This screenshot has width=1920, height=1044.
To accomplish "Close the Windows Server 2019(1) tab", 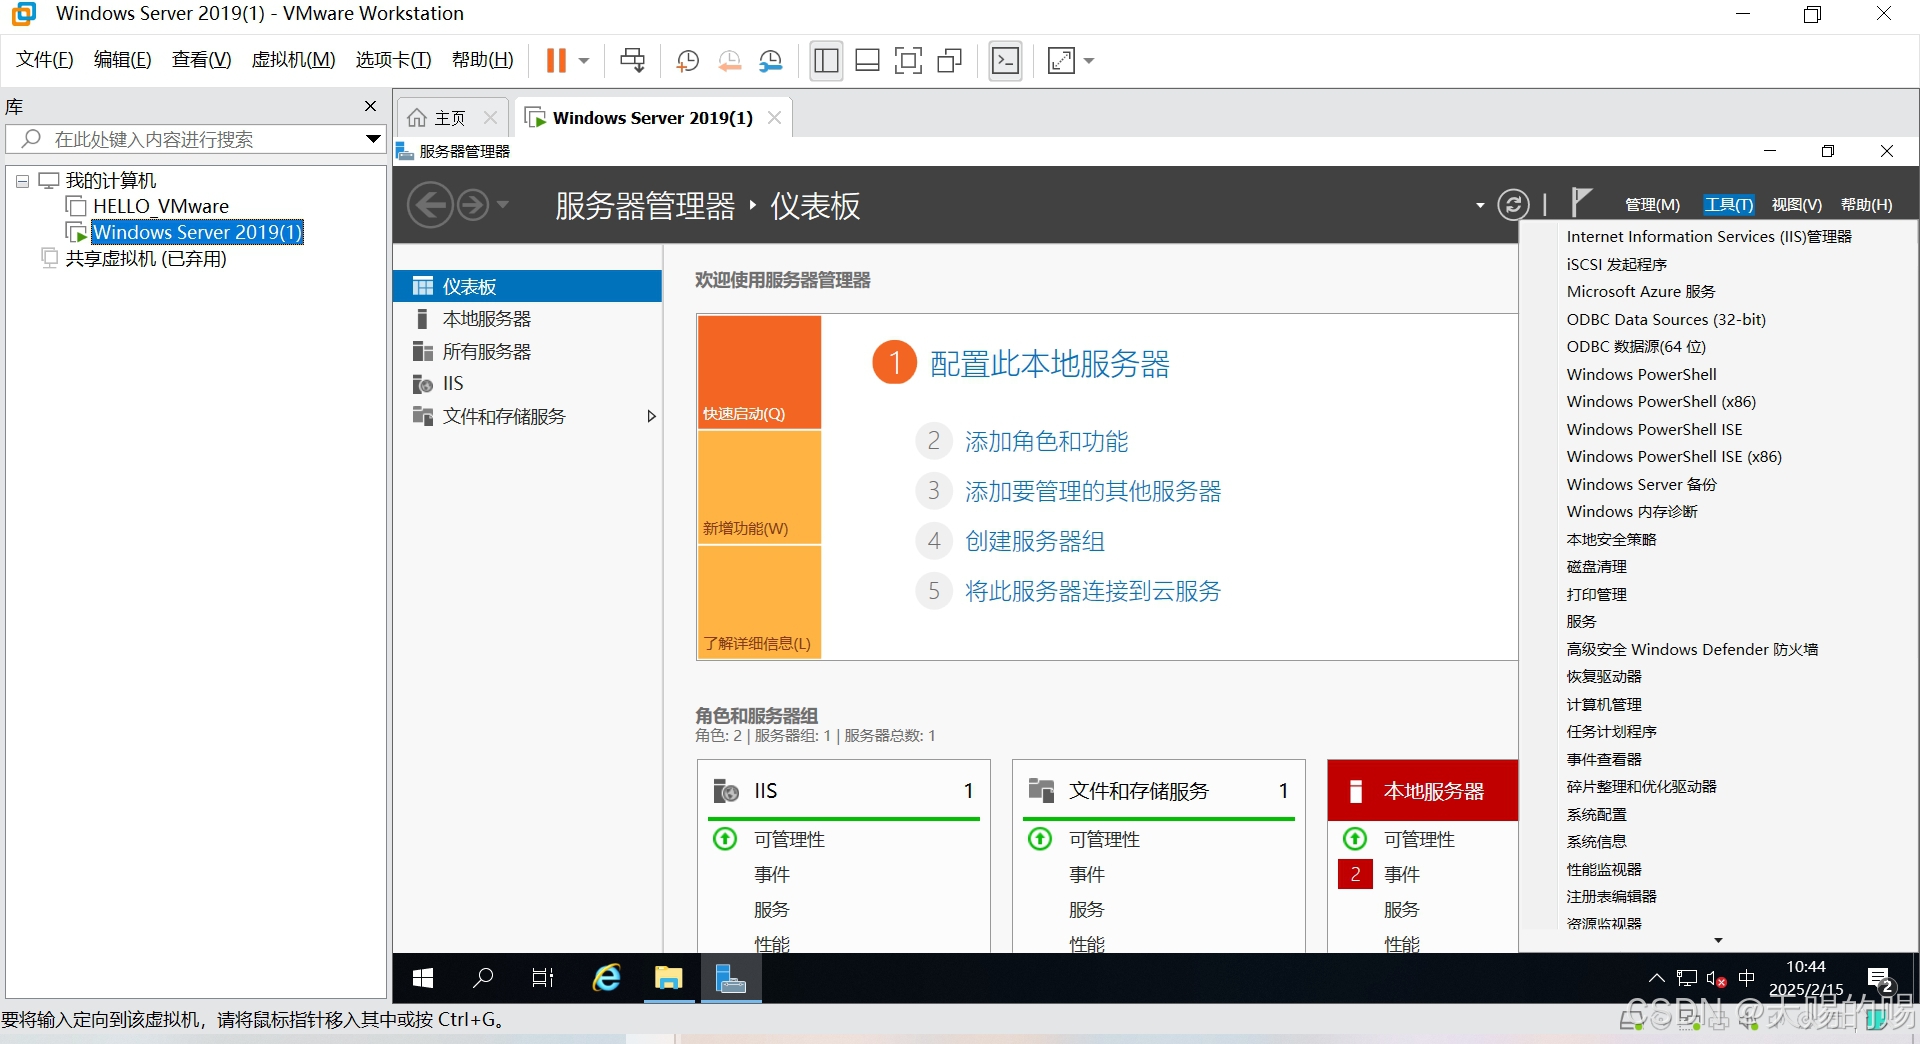I will click(x=774, y=118).
